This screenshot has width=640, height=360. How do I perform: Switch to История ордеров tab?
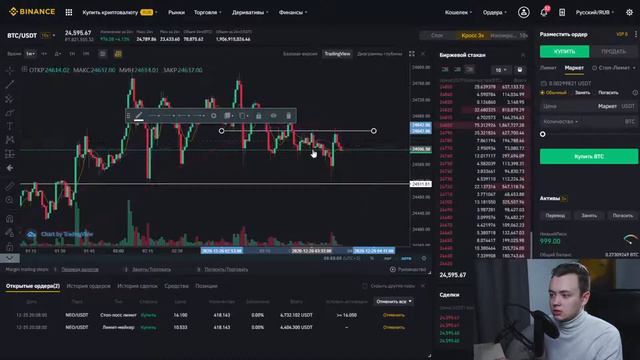tap(89, 286)
